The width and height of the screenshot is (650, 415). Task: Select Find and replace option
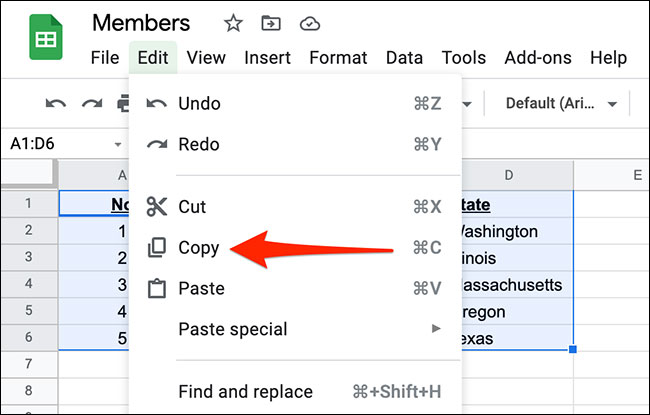[245, 392]
